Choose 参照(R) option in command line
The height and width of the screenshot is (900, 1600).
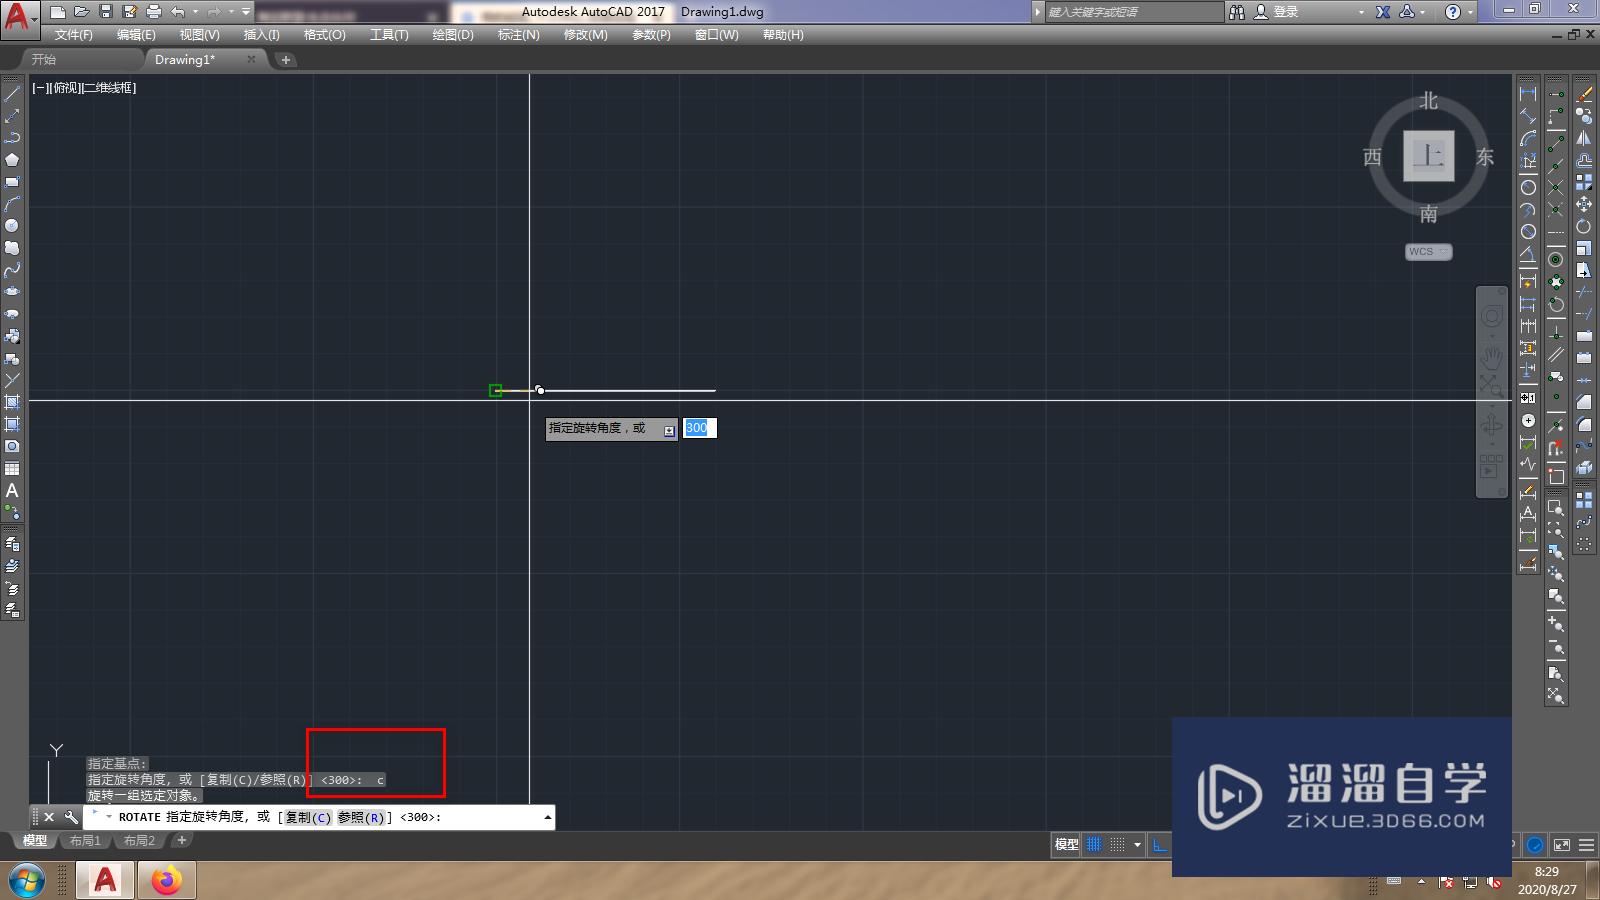pyautogui.click(x=361, y=818)
